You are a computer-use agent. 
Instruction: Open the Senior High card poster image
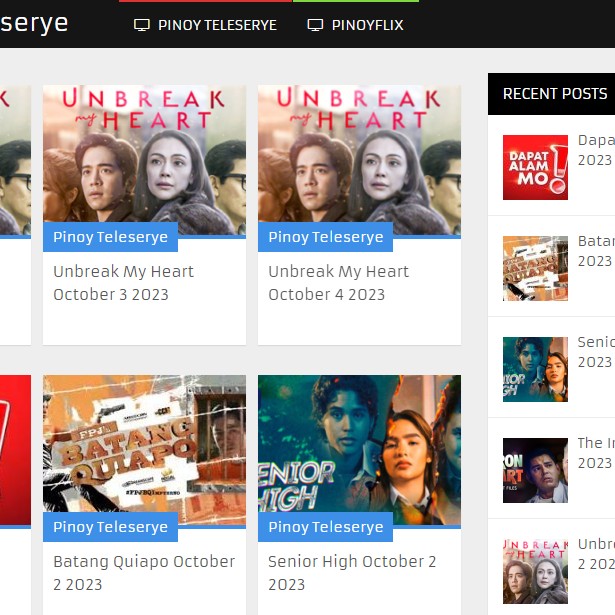coord(359,450)
